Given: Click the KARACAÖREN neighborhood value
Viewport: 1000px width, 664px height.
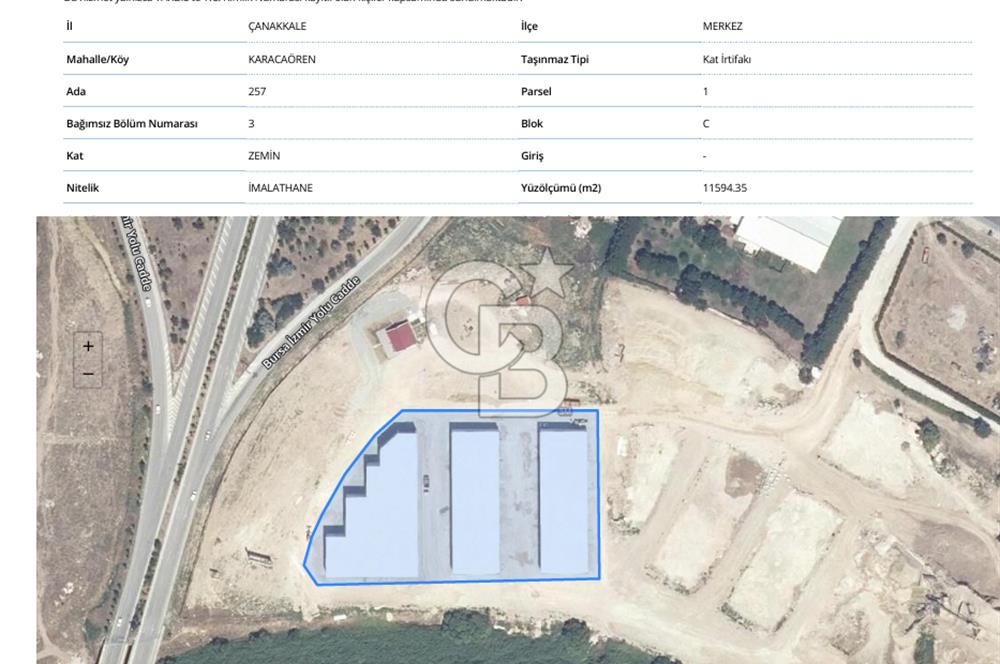Looking at the screenshot, I should pyautogui.click(x=282, y=59).
